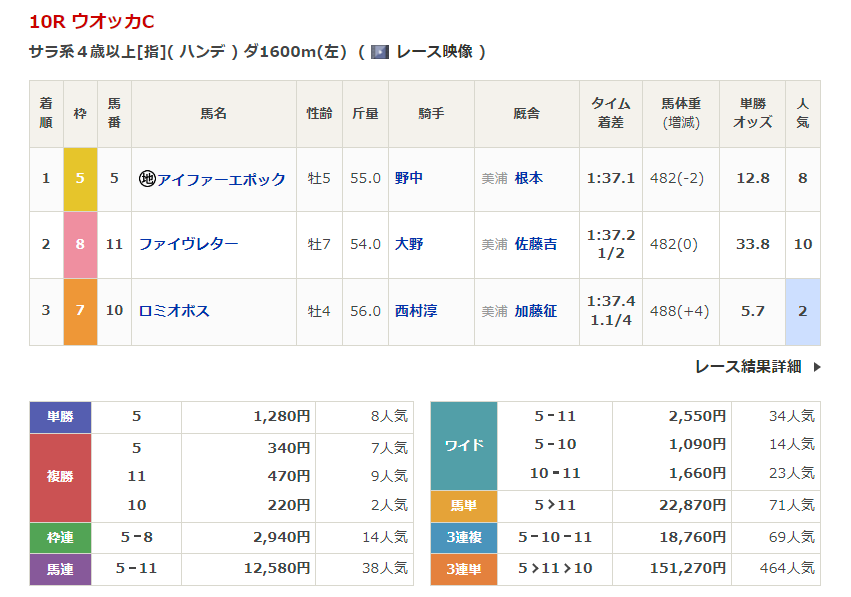Select the ワイド payout label
Viewport: 851px width, 597px height.
(463, 445)
